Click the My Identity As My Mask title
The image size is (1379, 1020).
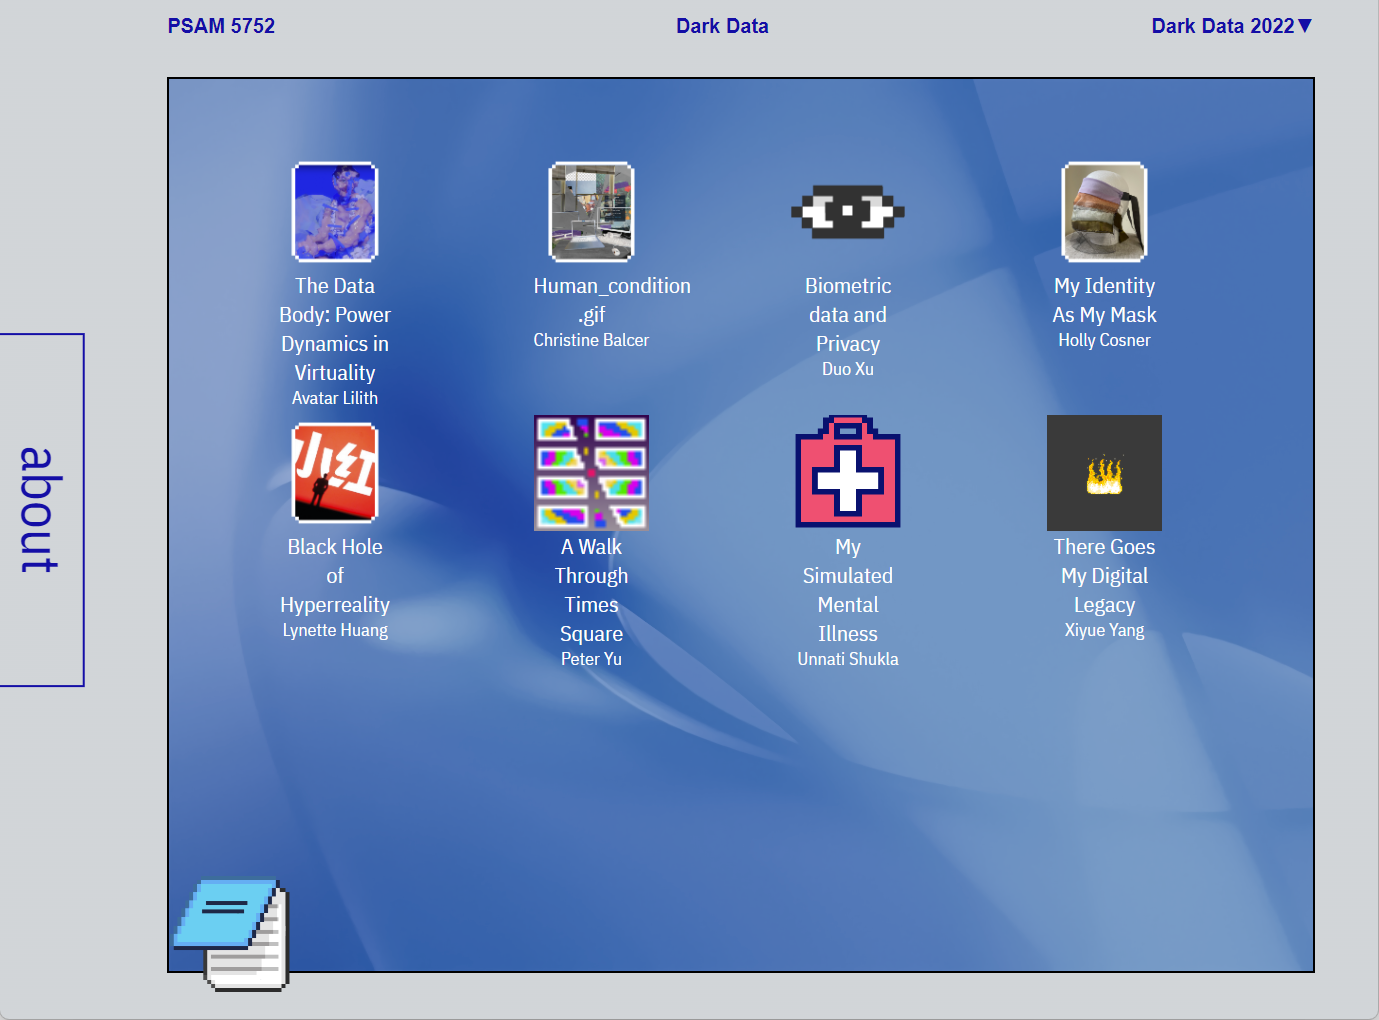(1104, 300)
